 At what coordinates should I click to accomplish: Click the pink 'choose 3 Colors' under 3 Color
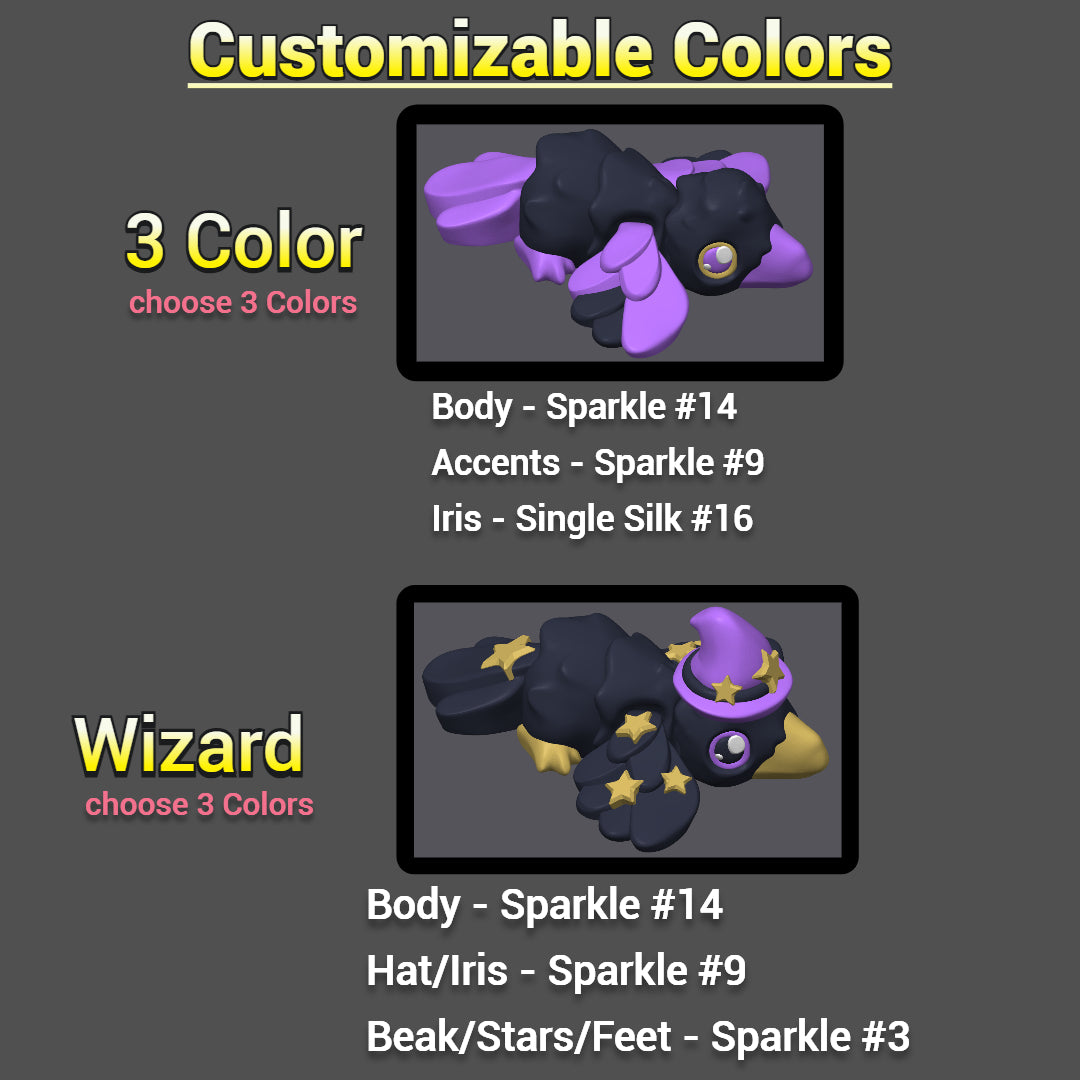tap(242, 302)
